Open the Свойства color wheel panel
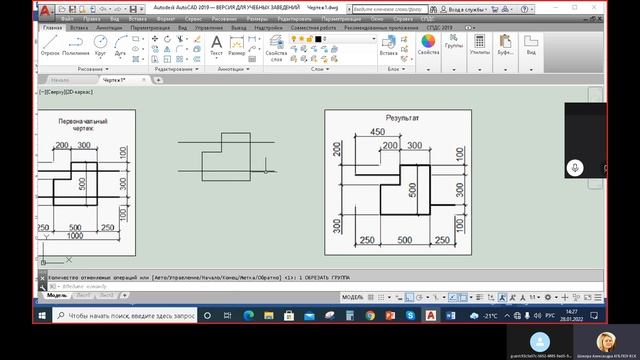Image resolution: width=640 pixels, height=360 pixels. pyautogui.click(x=428, y=44)
